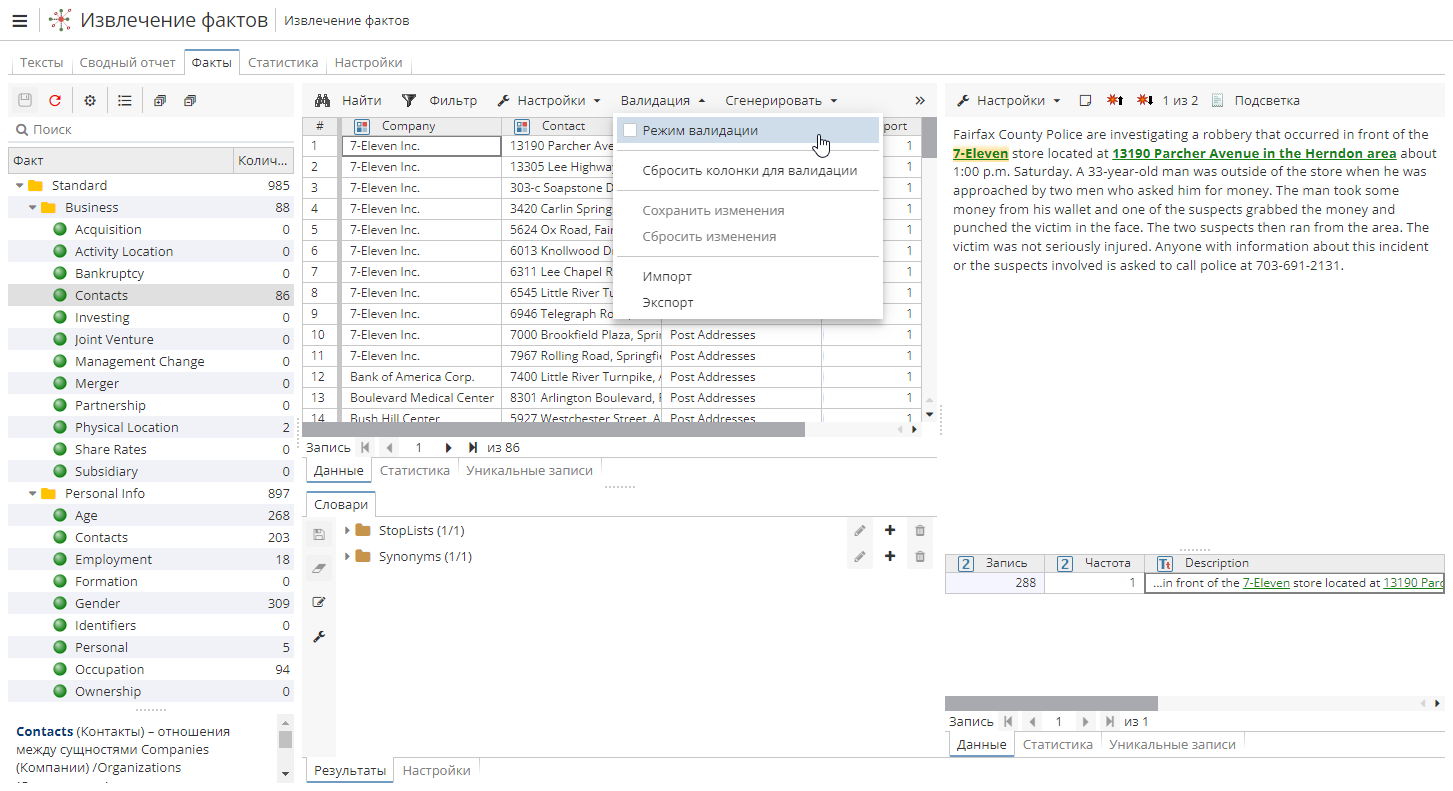Open the Сгенерировать dropdown
The height and width of the screenshot is (791, 1453).
[x=781, y=101]
